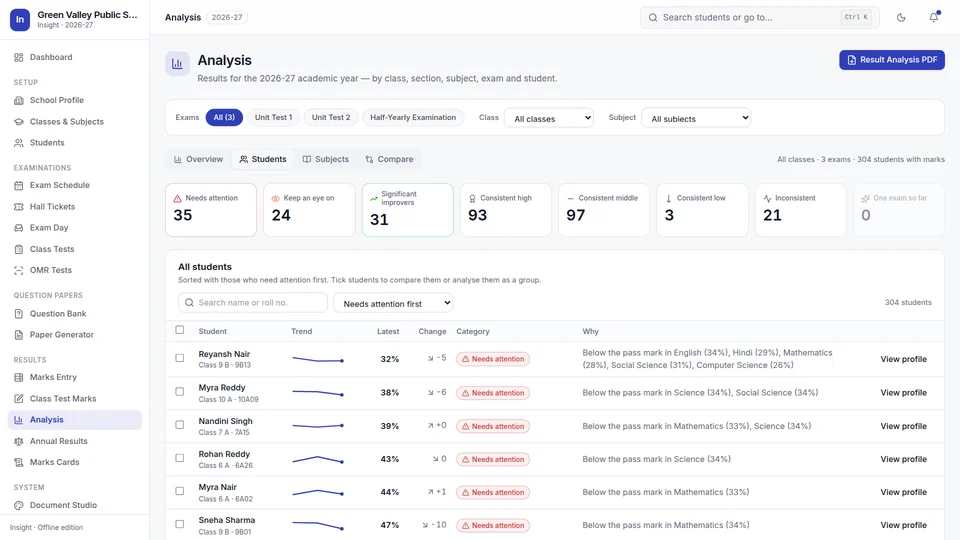Select the Significant improvers card
The image size is (960, 540).
tap(408, 209)
